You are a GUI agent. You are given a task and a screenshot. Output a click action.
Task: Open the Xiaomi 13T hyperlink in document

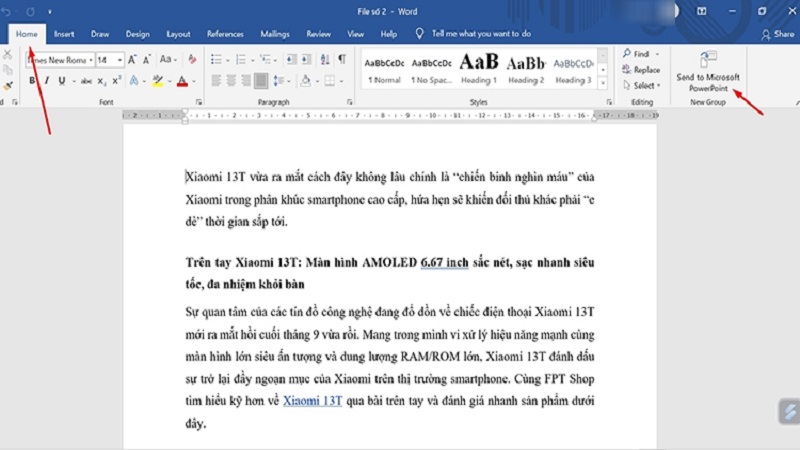312,401
